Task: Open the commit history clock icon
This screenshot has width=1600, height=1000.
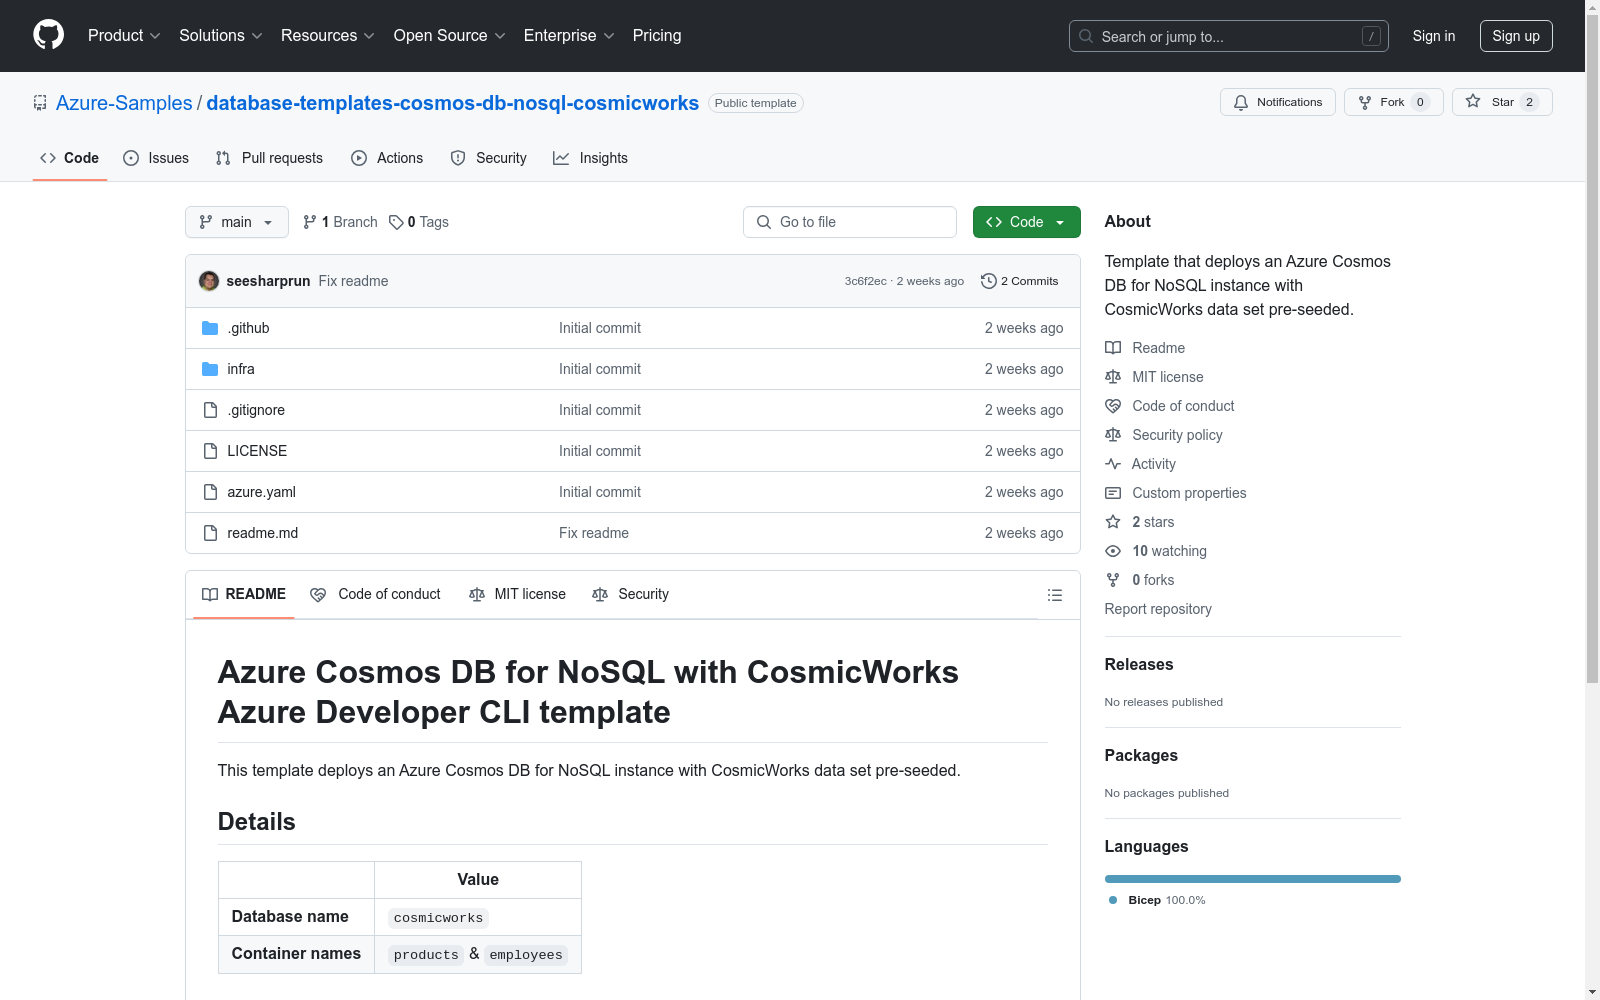Action: click(988, 281)
